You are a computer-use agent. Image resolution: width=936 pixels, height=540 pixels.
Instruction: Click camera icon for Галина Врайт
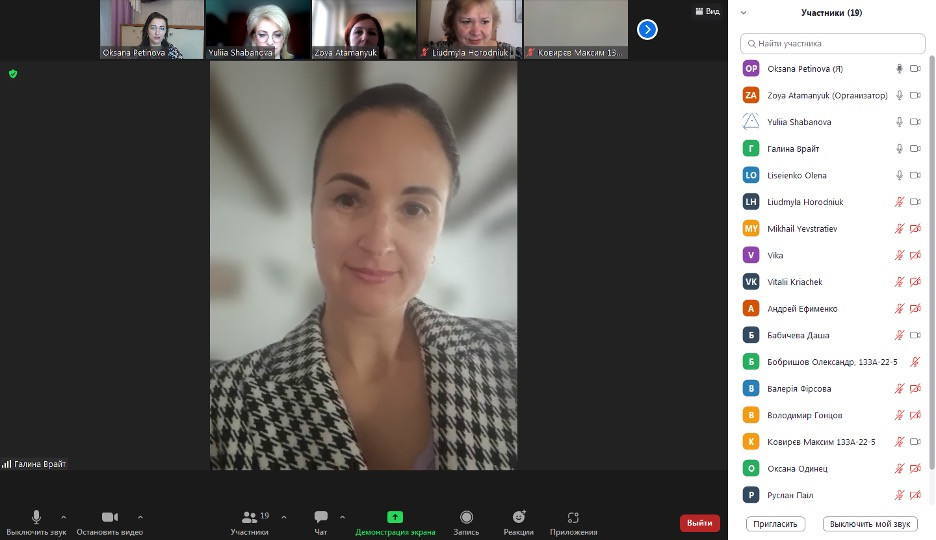click(x=915, y=149)
